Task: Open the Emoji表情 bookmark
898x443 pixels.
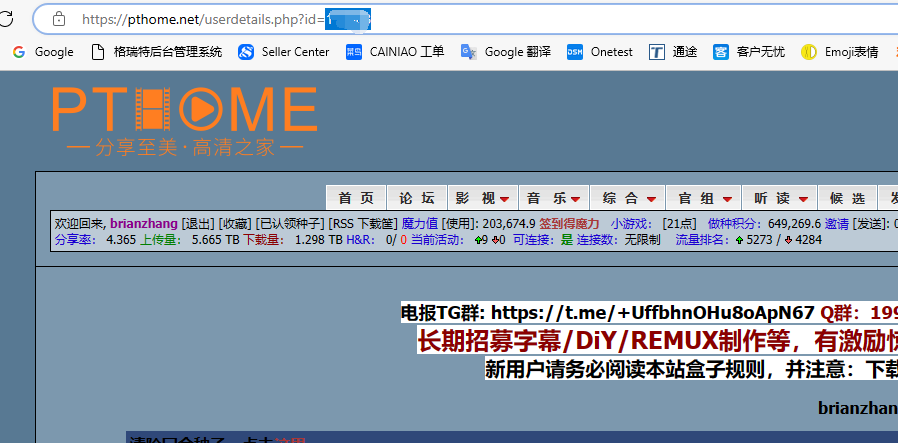Action: click(x=840, y=52)
